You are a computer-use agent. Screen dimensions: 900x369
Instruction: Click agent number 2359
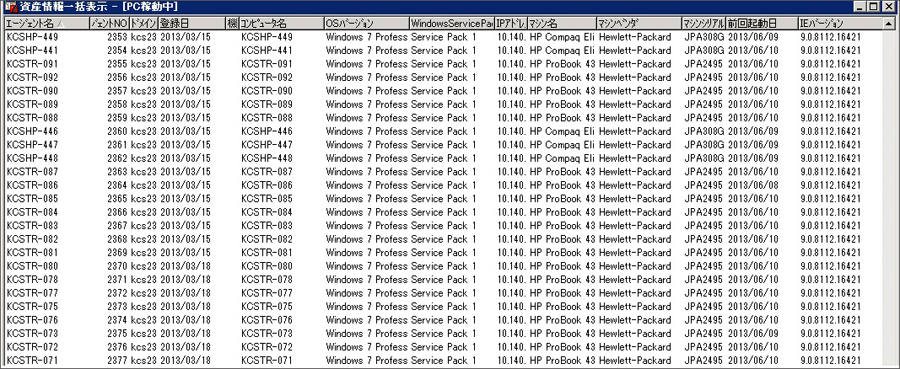click(x=117, y=118)
